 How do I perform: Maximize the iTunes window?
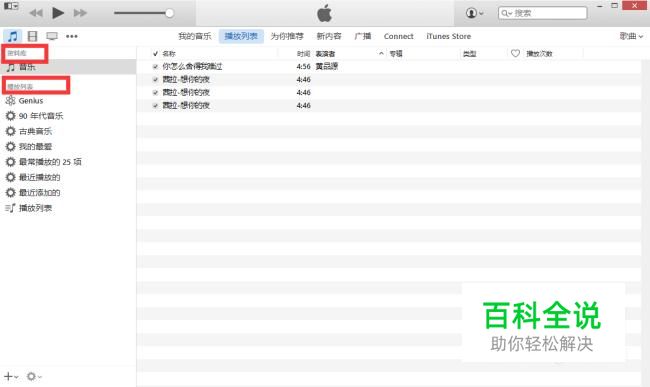click(x=615, y=5)
